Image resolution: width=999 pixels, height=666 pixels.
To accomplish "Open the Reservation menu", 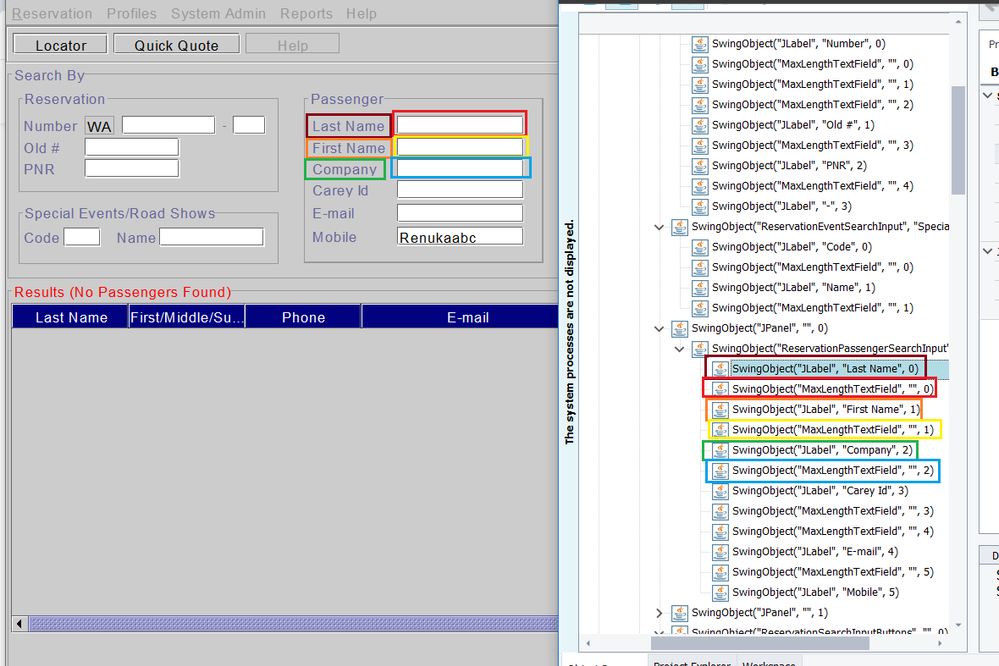I will pos(52,14).
